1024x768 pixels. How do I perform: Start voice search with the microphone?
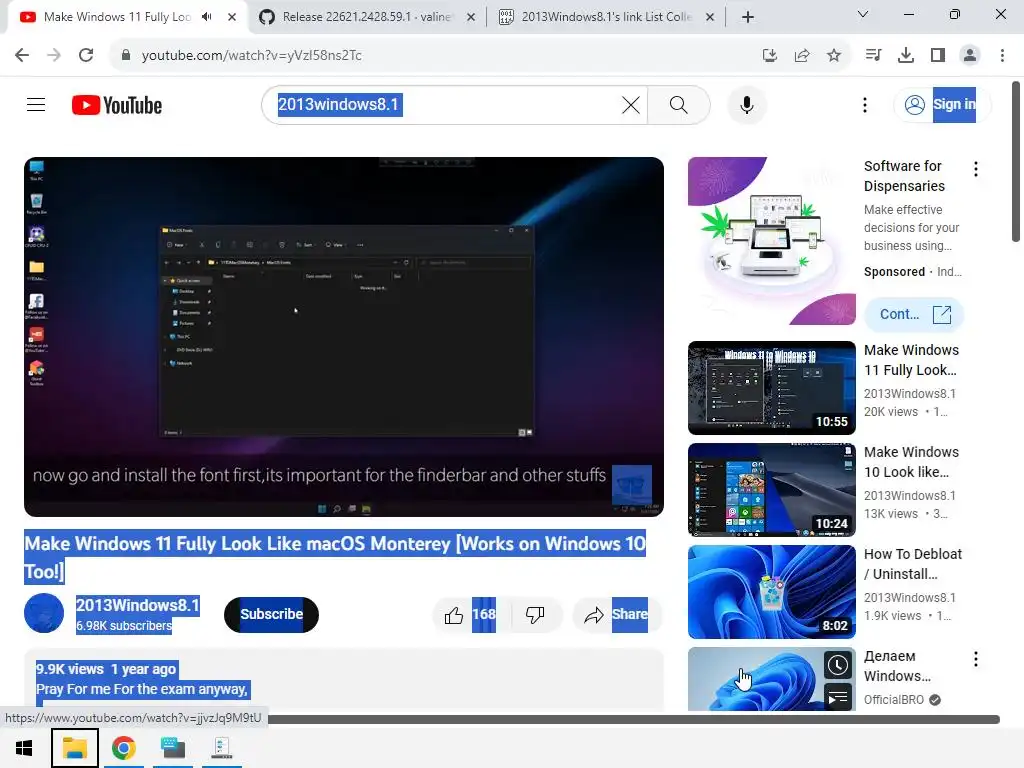[x=746, y=104]
